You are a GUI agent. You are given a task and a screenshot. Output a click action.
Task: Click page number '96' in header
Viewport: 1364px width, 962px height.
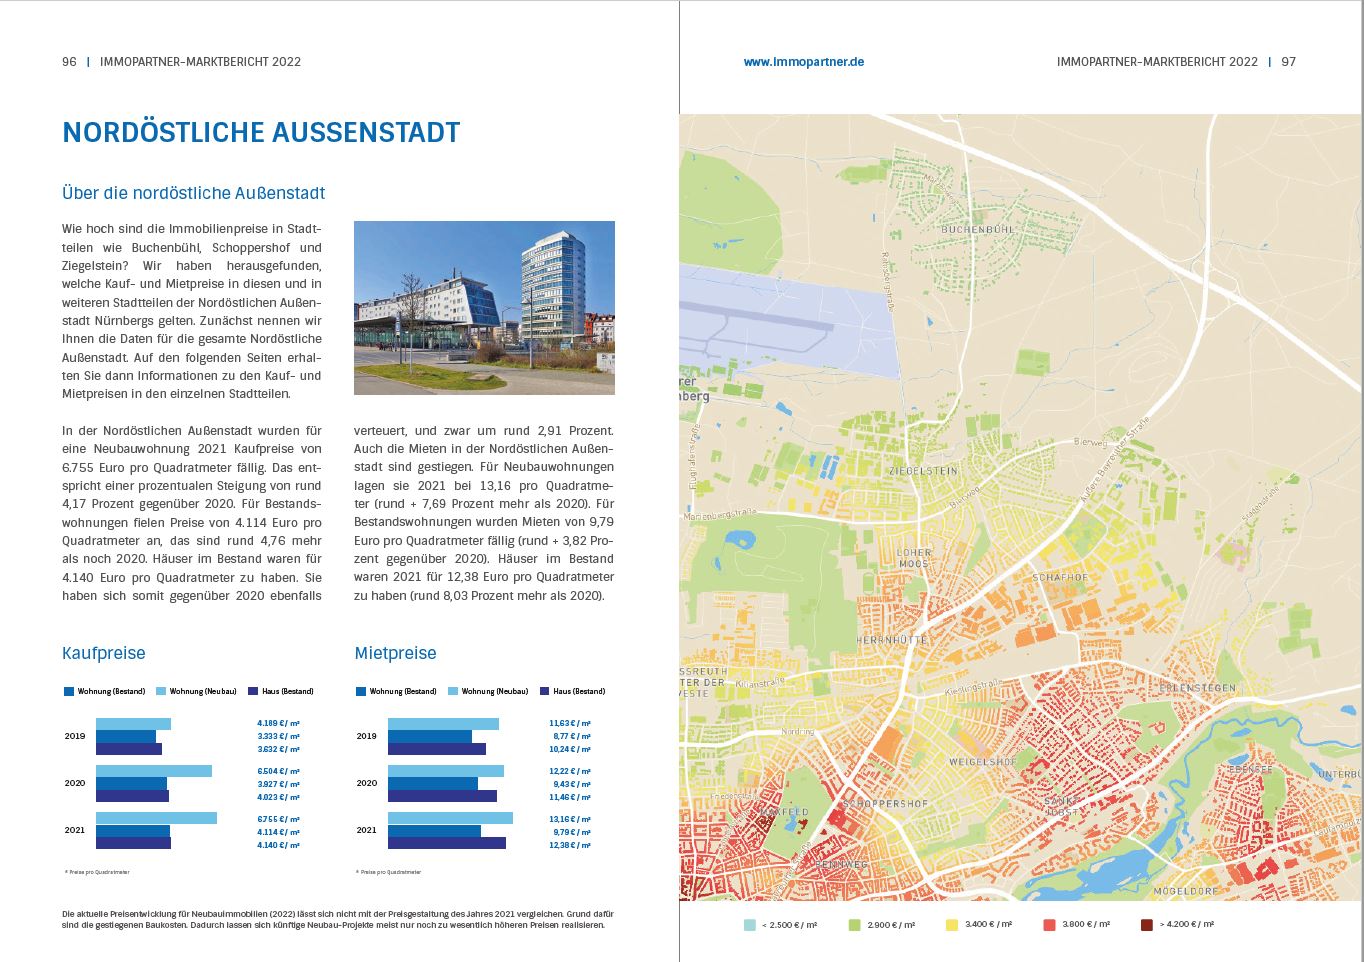[x=69, y=62]
